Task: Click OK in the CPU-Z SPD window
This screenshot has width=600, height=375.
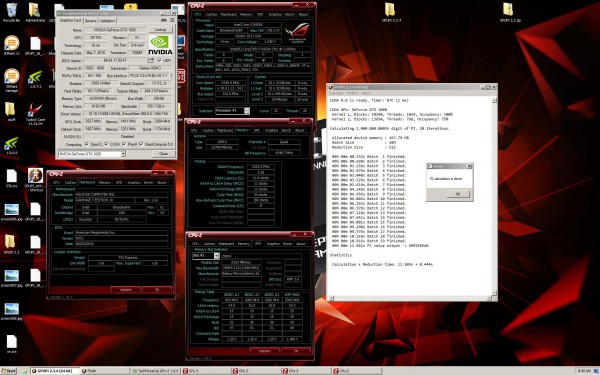Action: pos(296,351)
